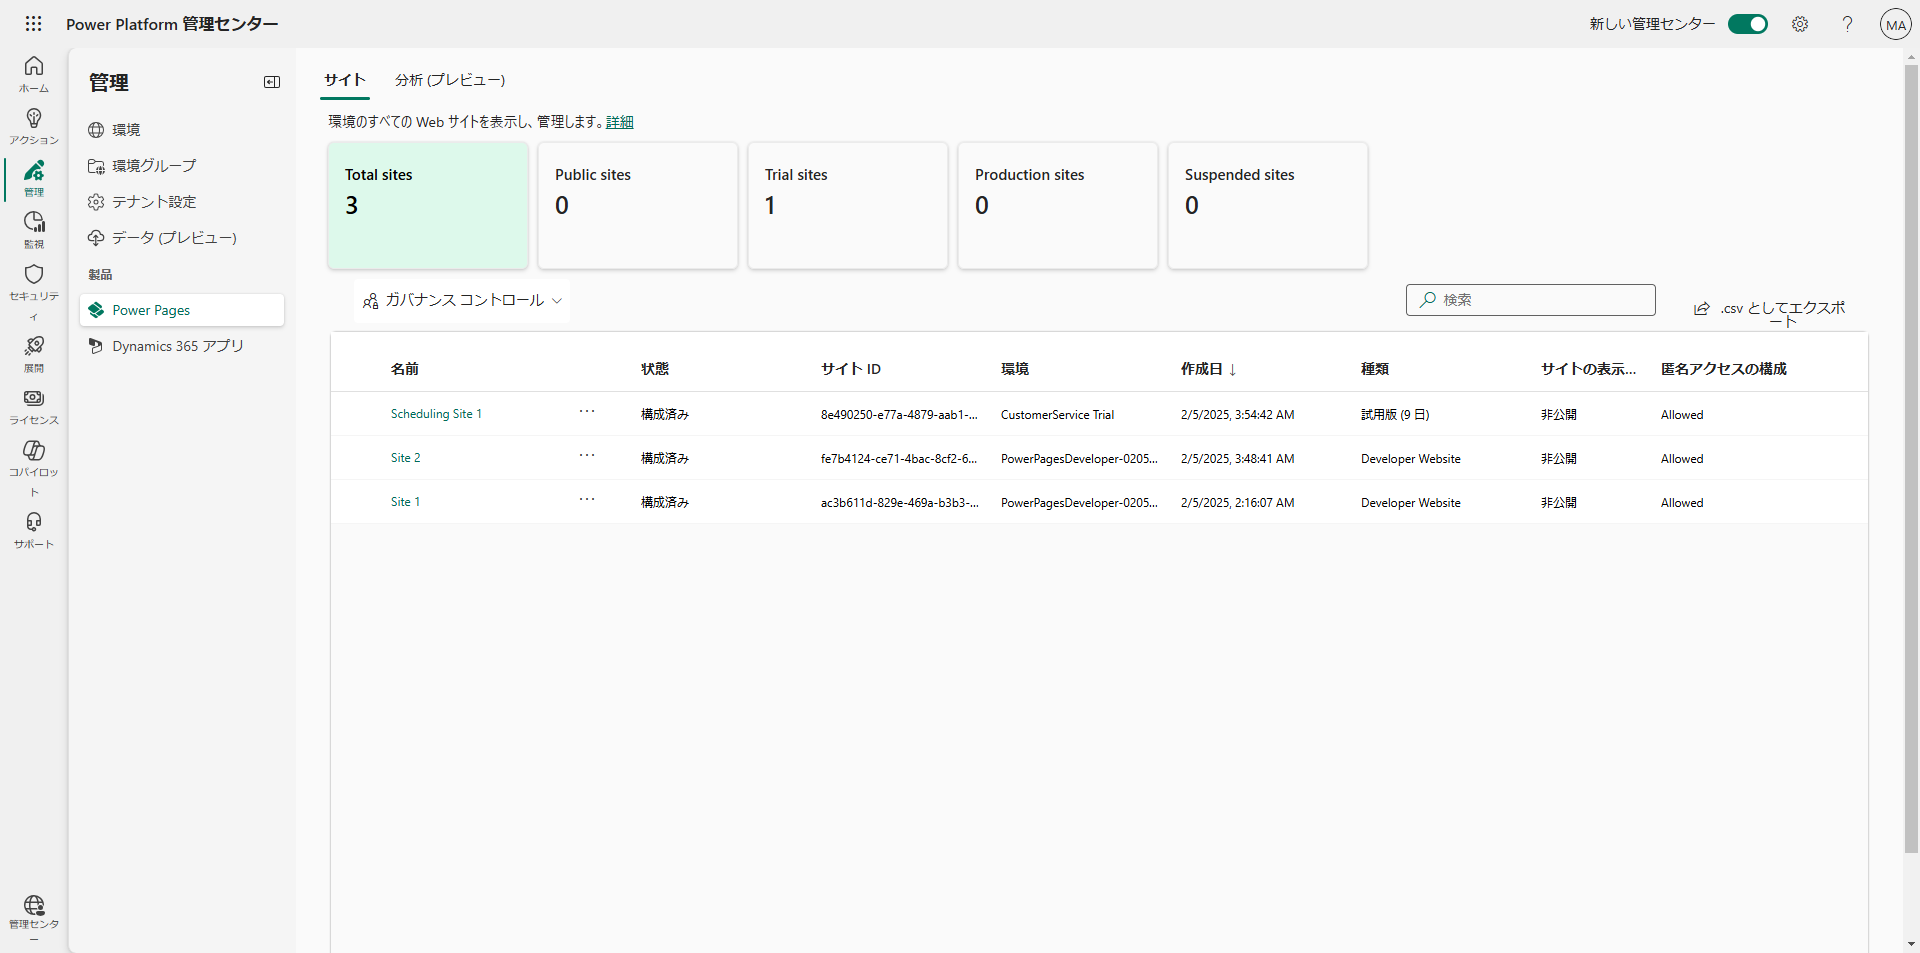Sort by 状態 column header
This screenshot has height=953, width=1920.
(x=655, y=369)
